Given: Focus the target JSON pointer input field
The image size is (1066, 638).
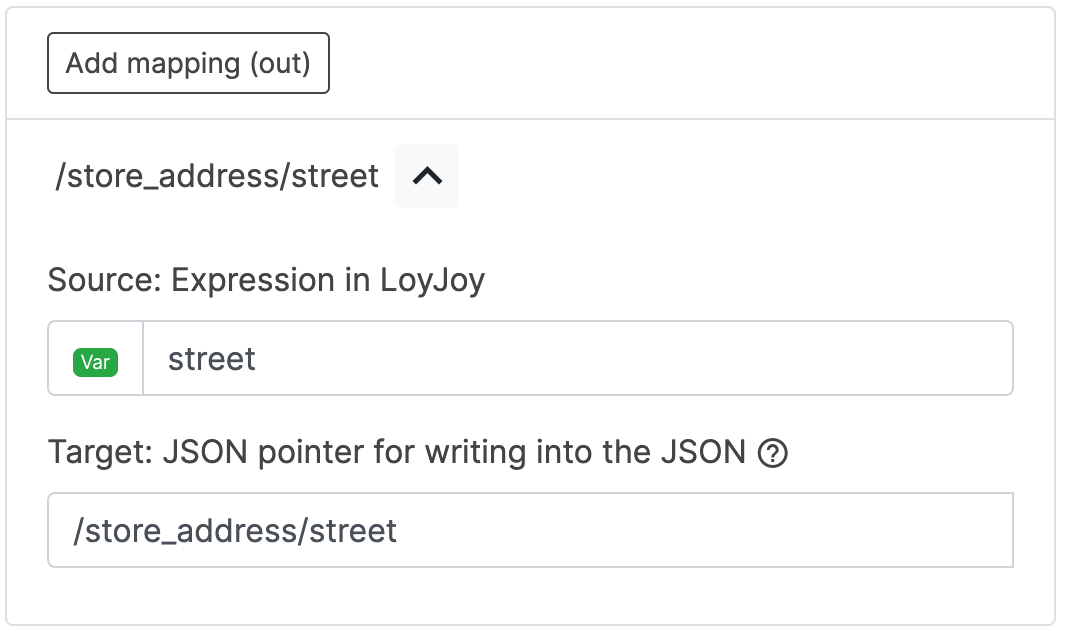Looking at the screenshot, I should (x=530, y=530).
